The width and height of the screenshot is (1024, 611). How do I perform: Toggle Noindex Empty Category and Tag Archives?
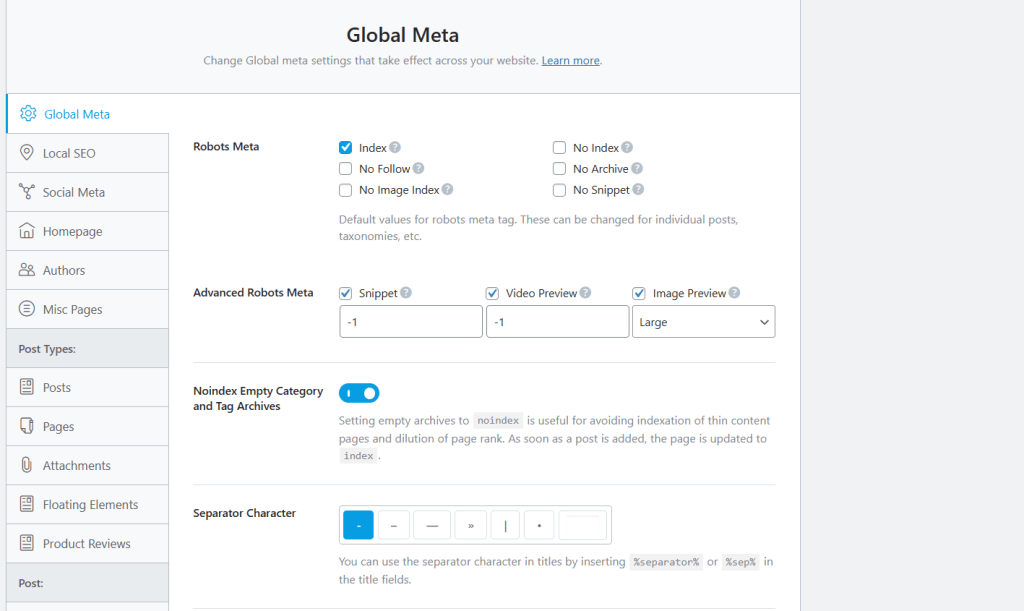click(359, 393)
